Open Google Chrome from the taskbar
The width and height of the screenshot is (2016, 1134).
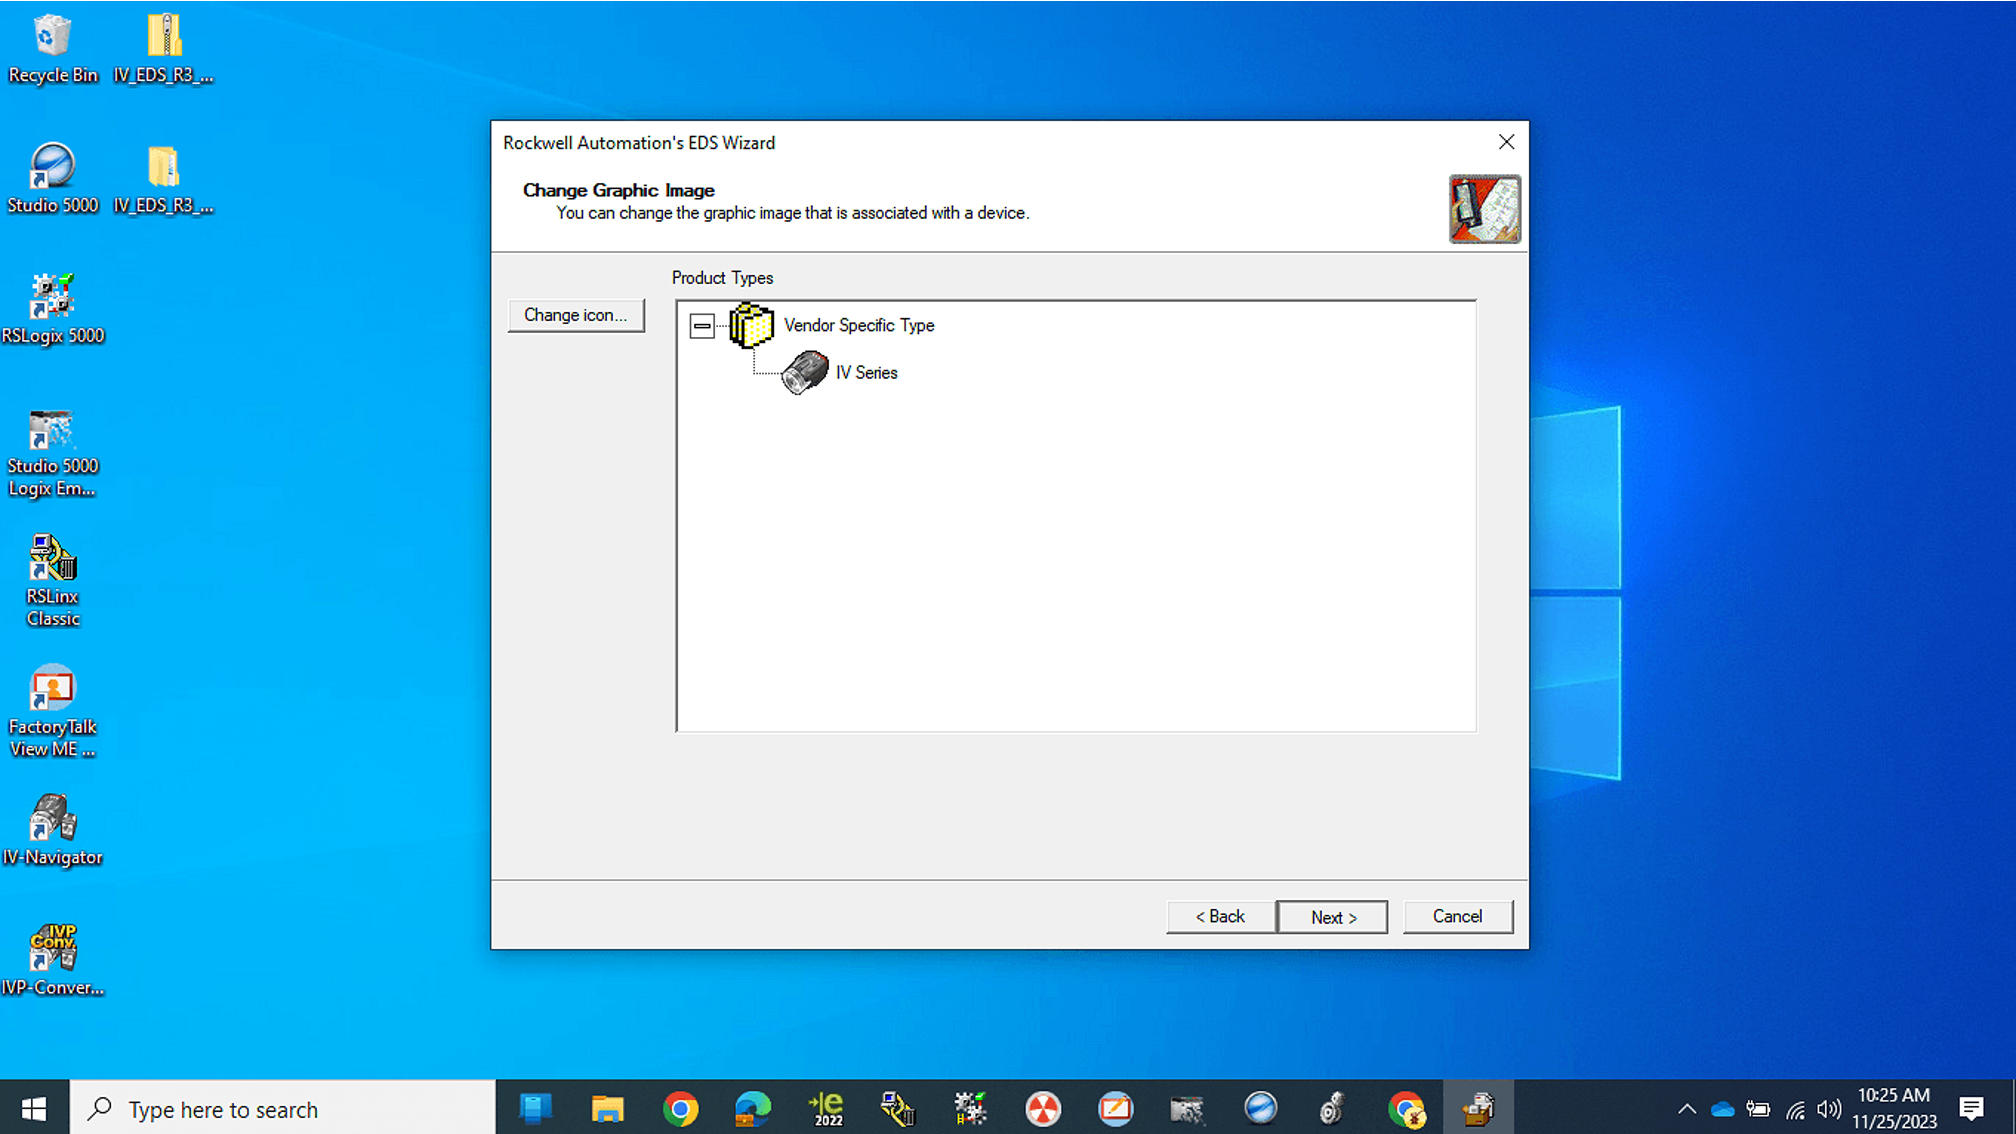[680, 1109]
